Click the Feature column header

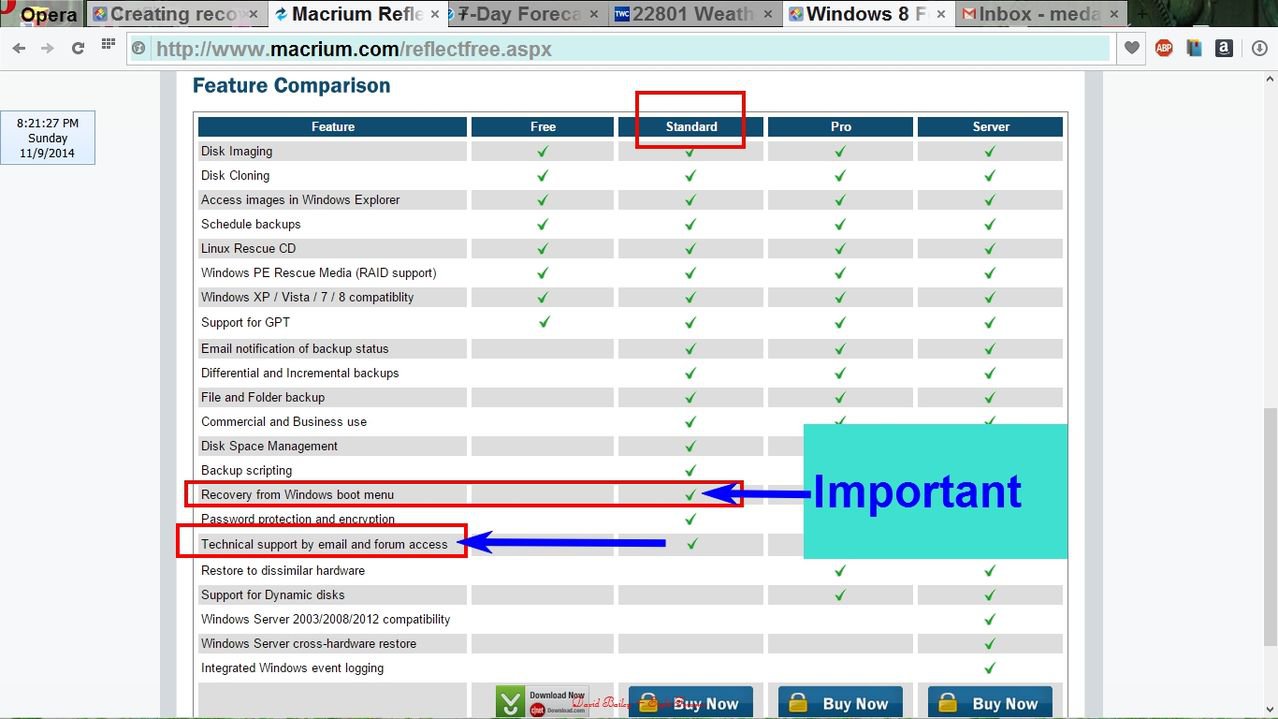(333, 127)
